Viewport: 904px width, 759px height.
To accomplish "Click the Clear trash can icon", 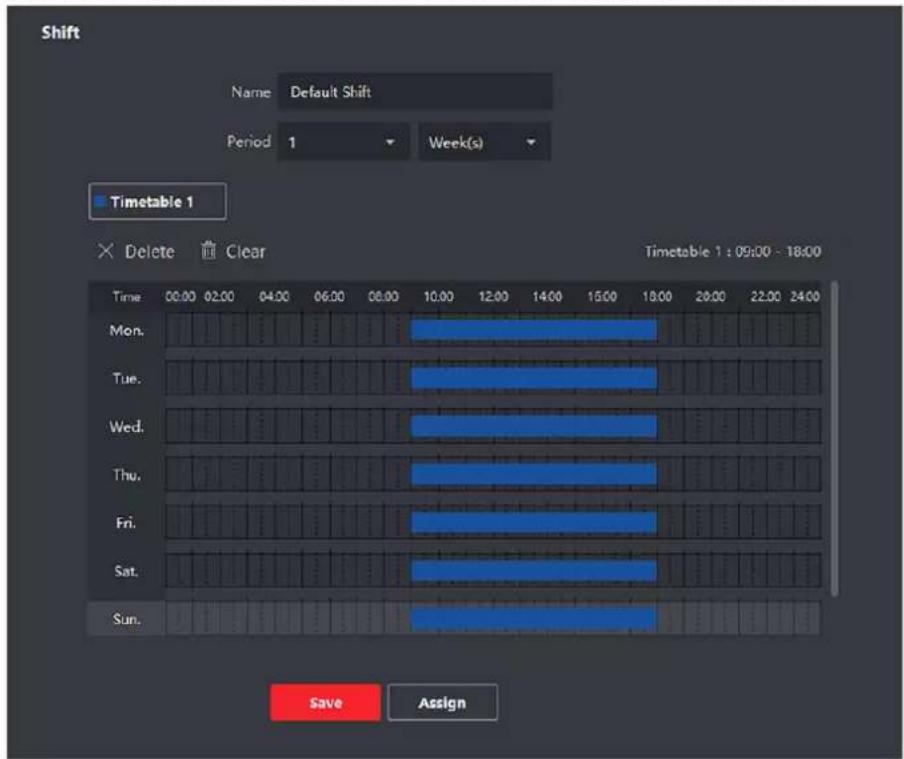I will click(208, 251).
